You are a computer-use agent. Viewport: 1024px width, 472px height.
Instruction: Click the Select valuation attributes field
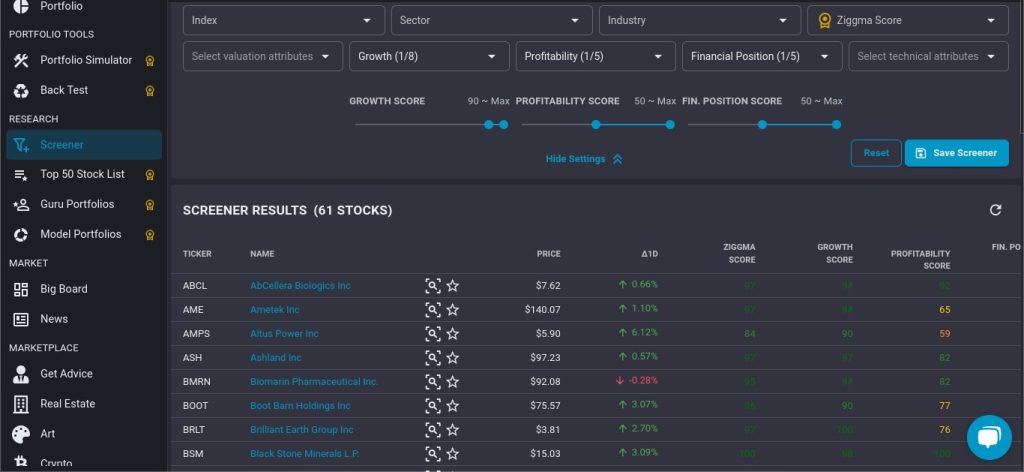coord(263,56)
